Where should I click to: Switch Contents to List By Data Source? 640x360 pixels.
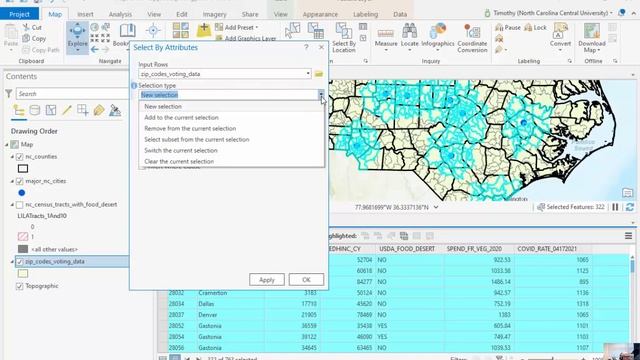coord(35,111)
